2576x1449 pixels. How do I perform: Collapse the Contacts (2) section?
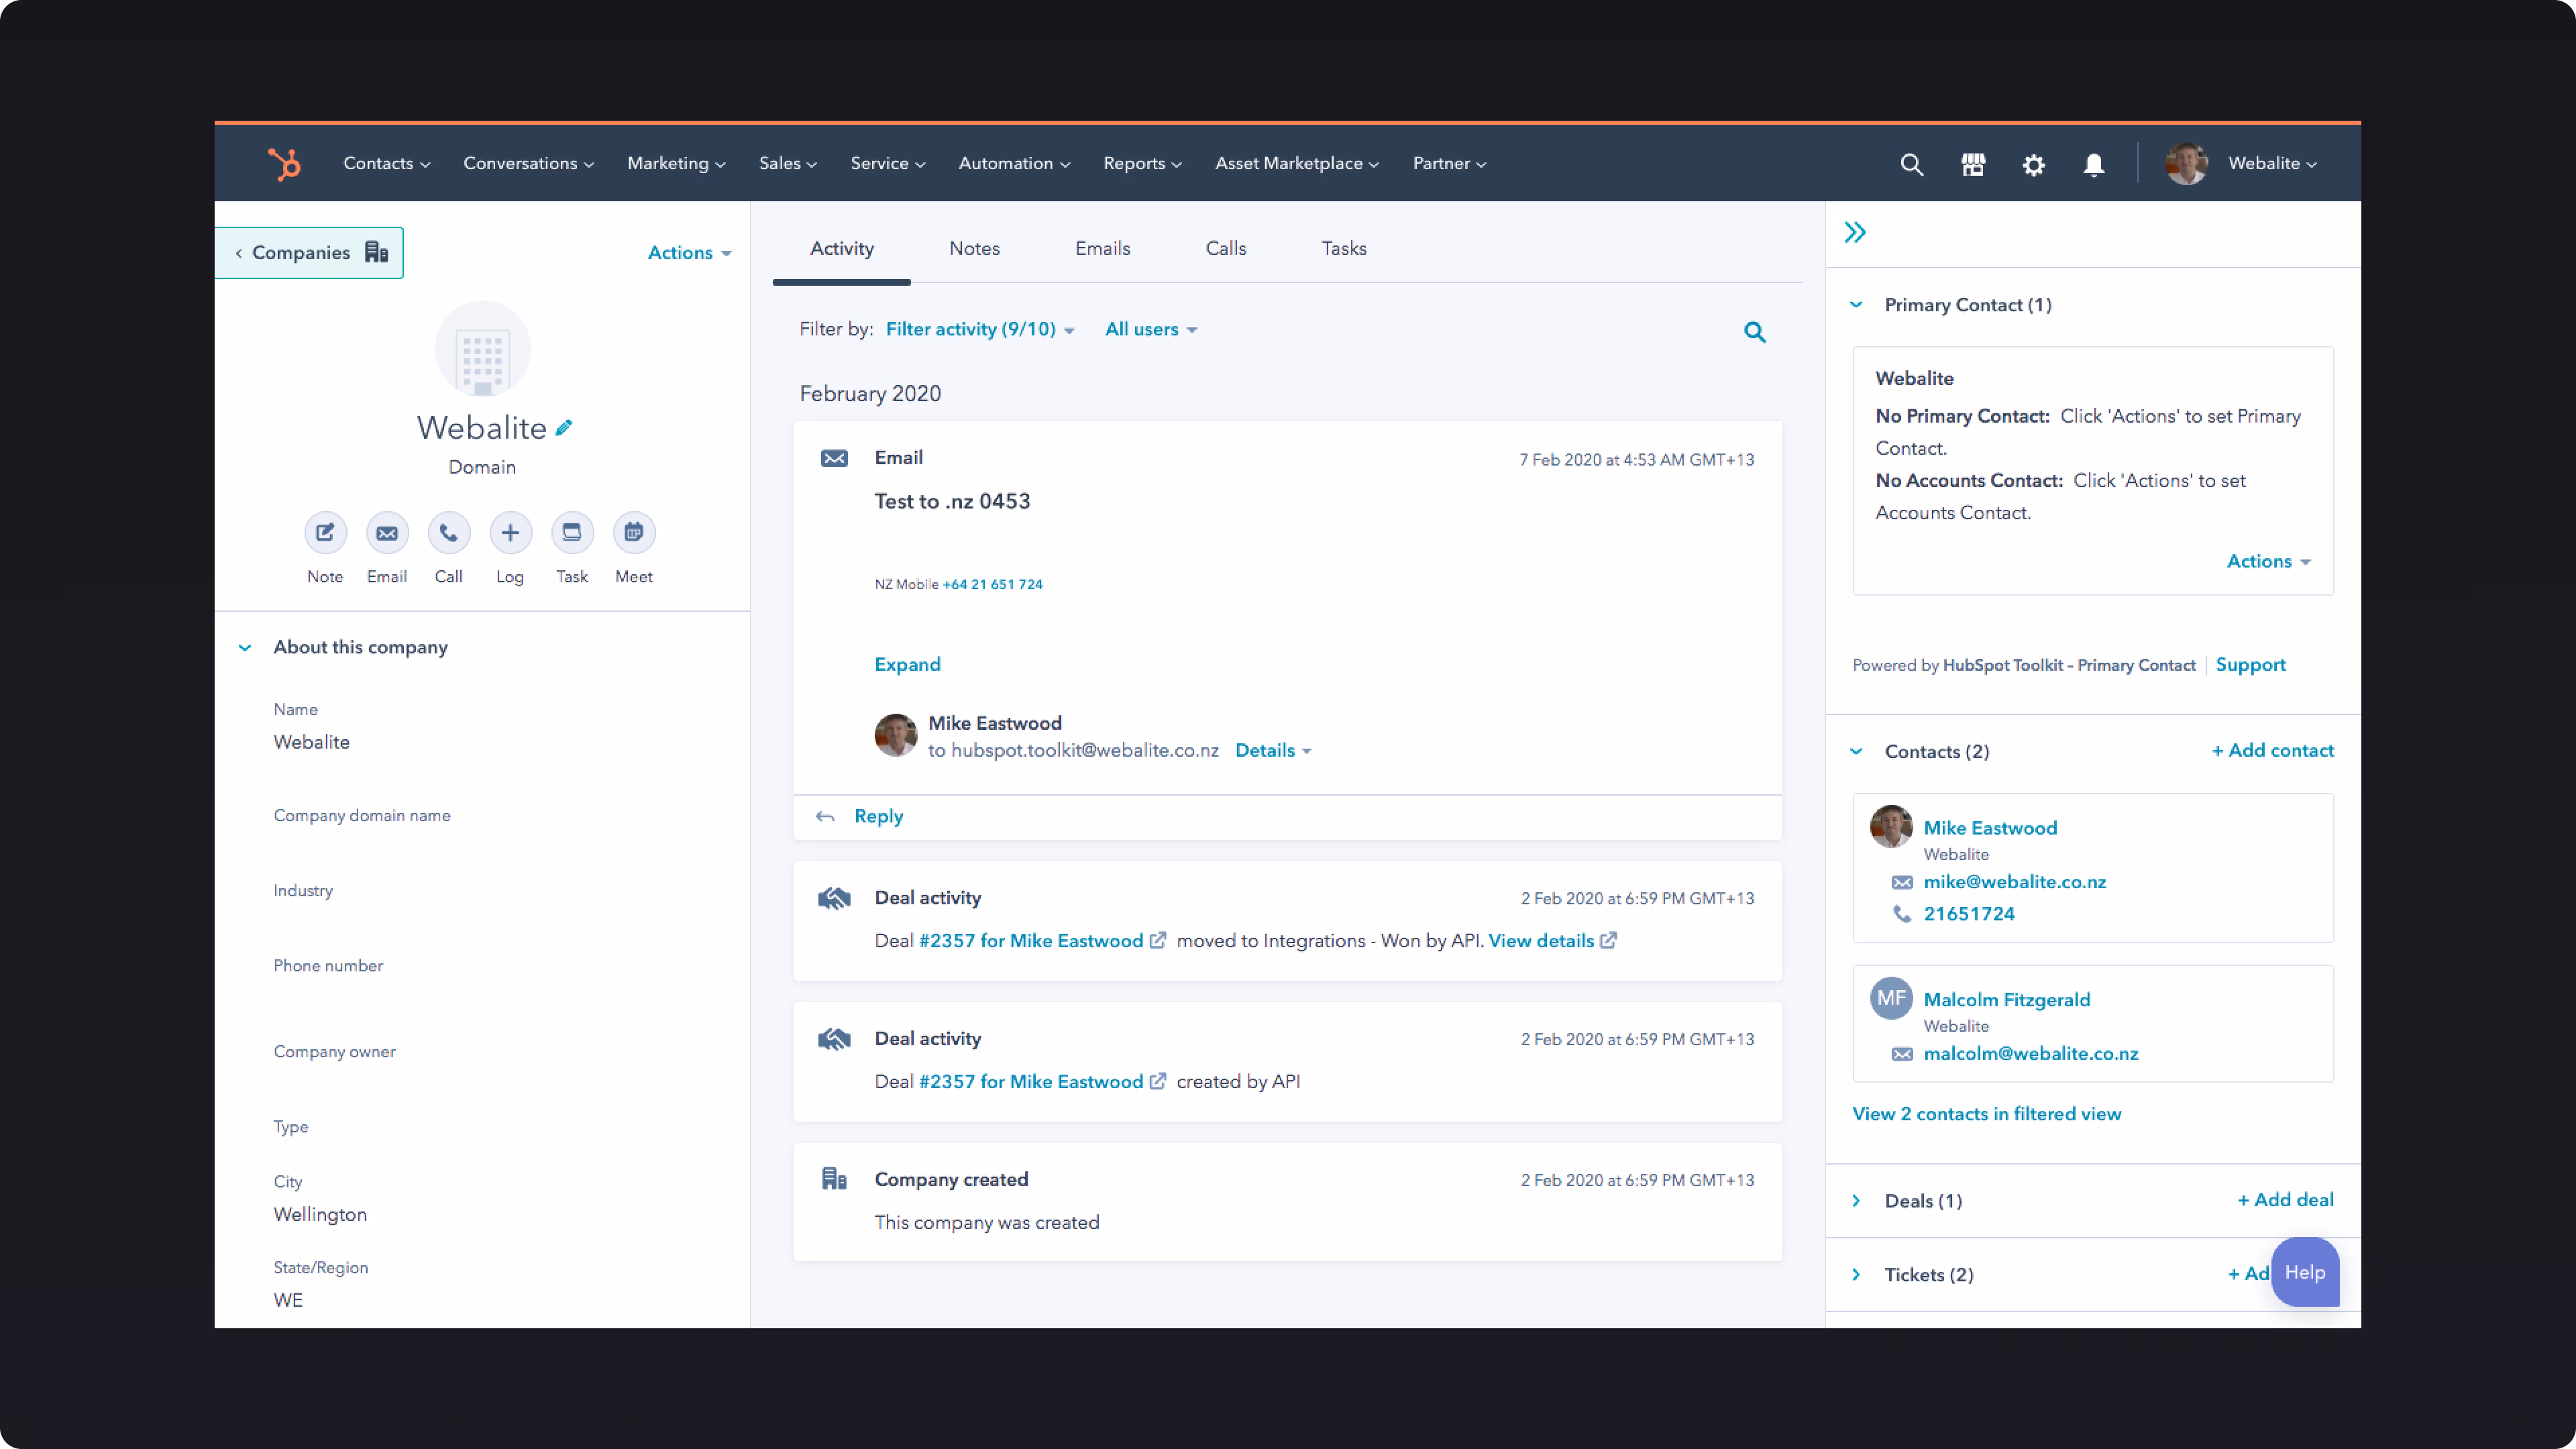pos(1856,752)
